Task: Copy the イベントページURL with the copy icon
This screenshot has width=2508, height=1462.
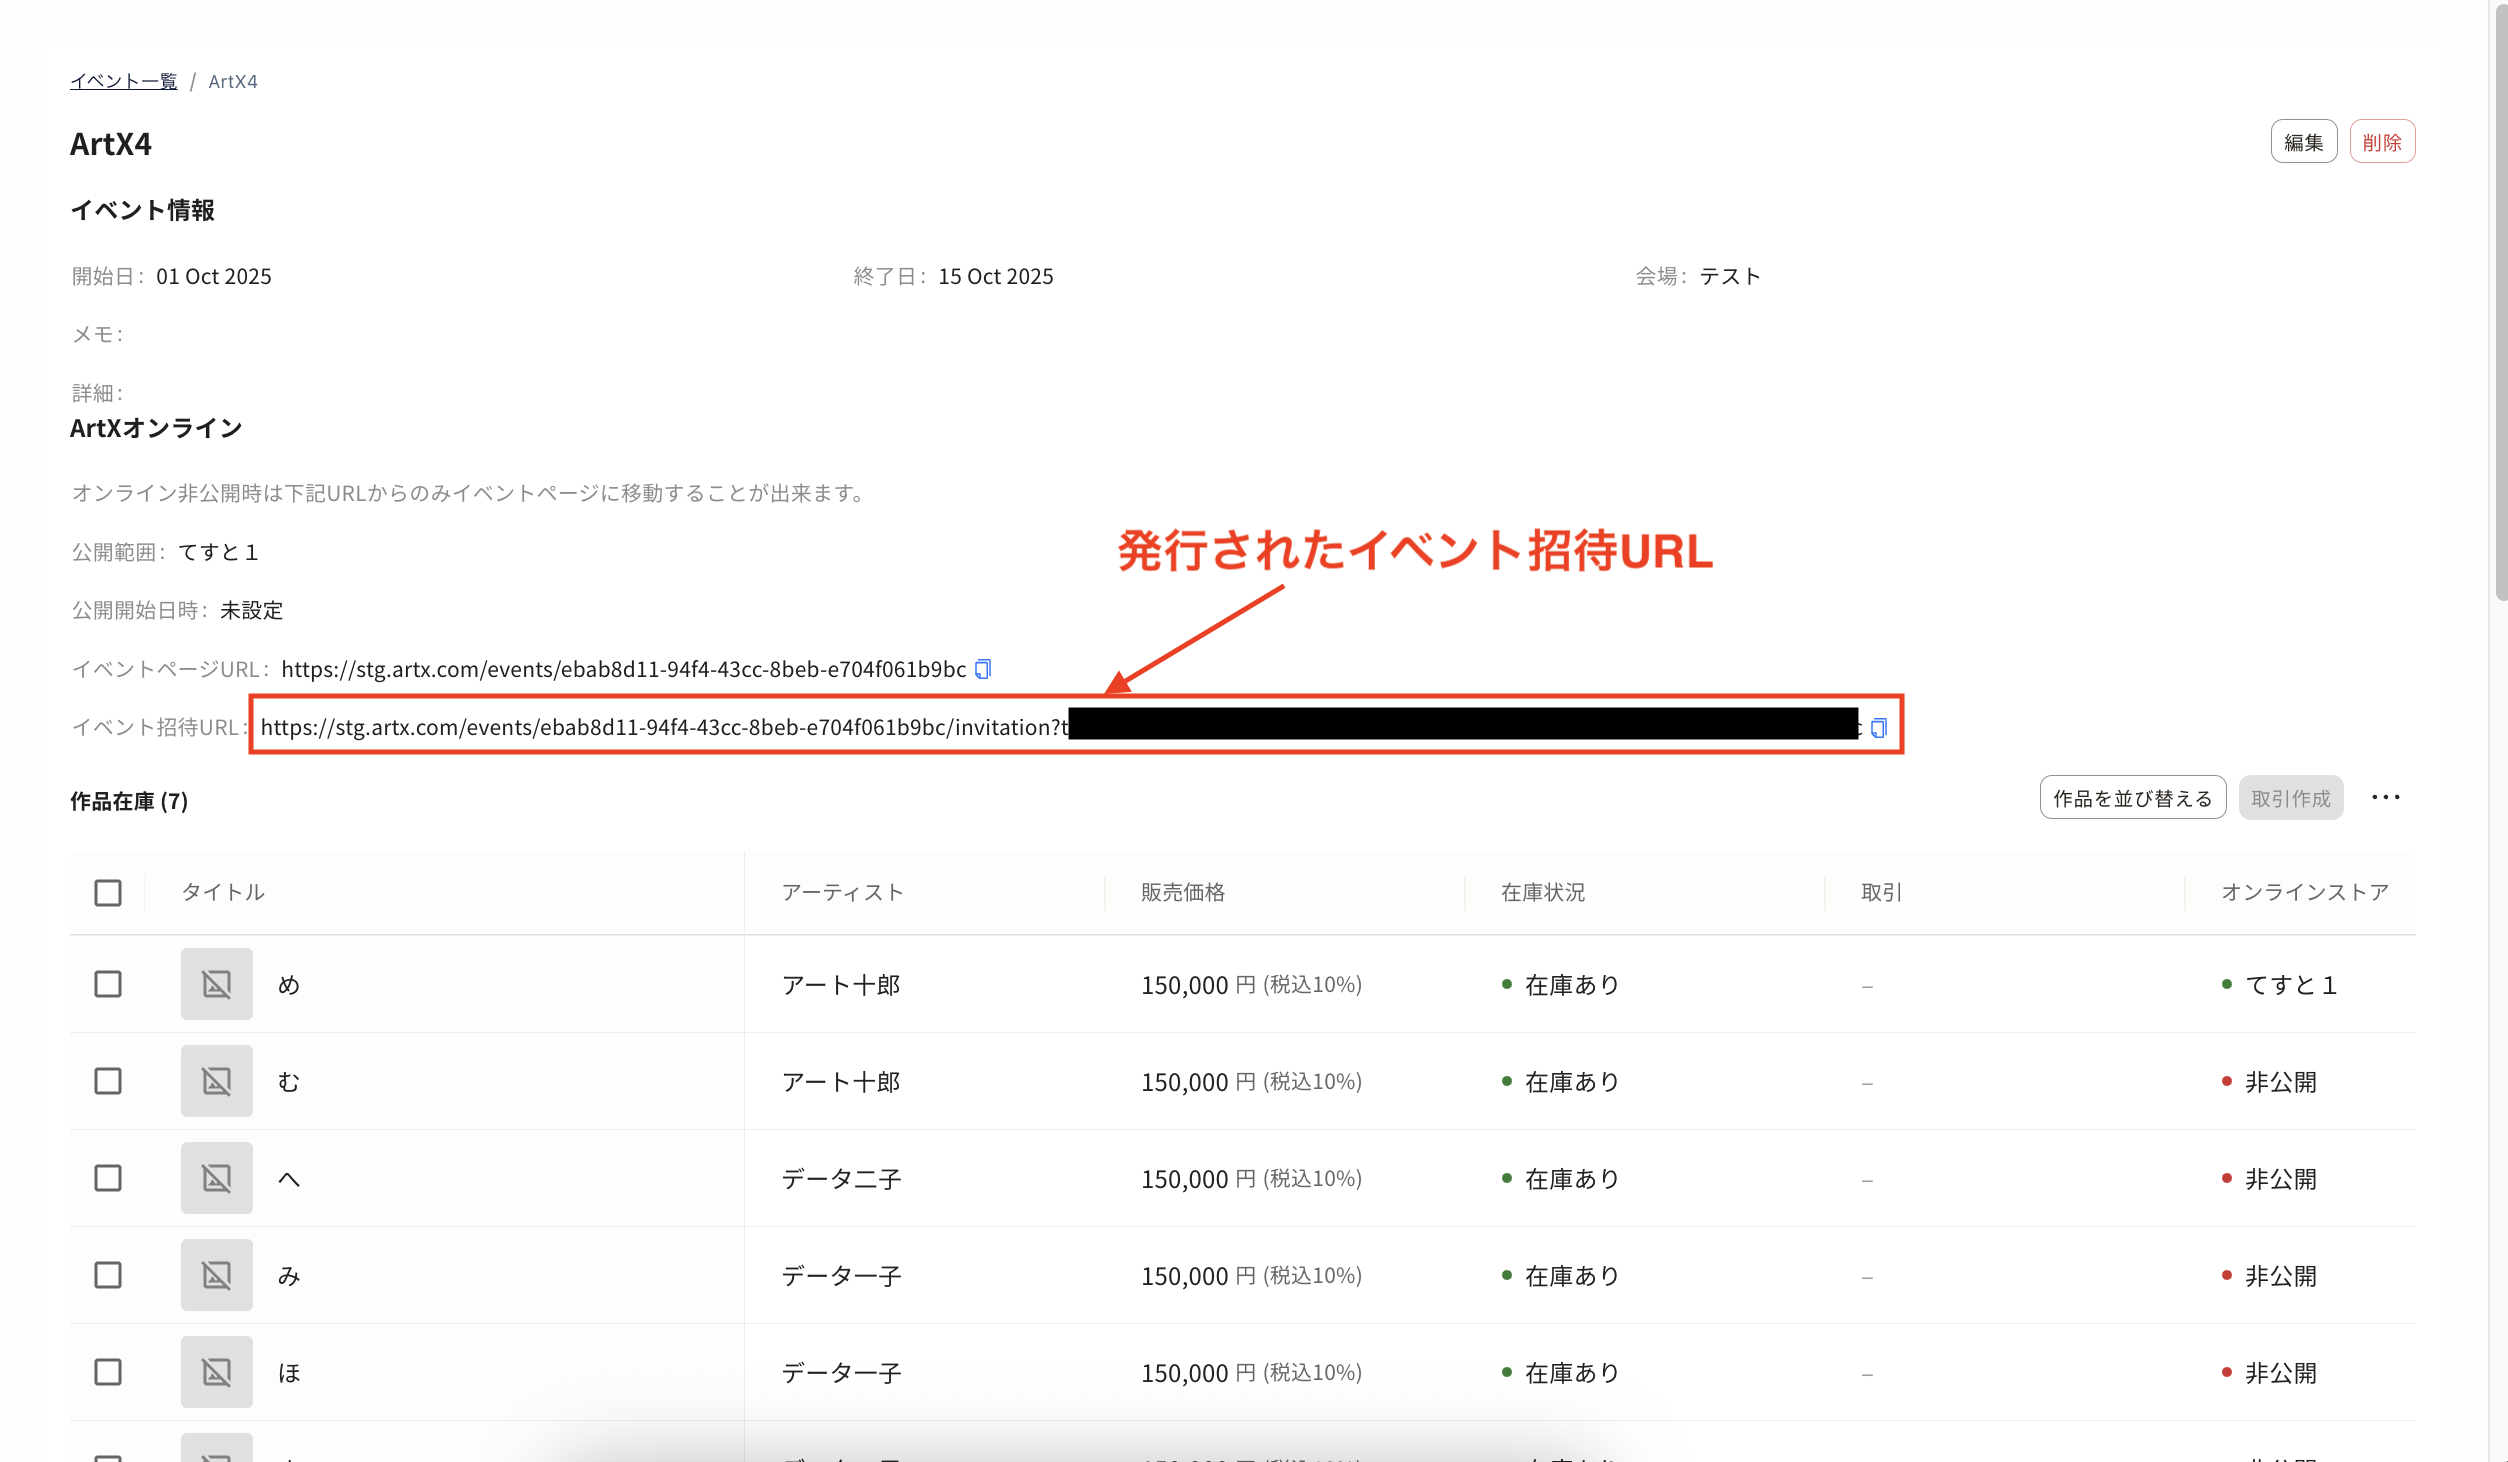Action: point(982,668)
